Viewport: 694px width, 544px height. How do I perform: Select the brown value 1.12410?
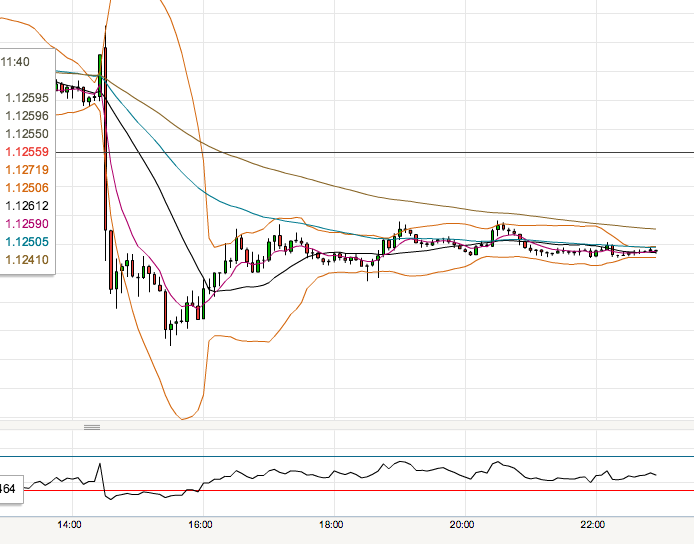tap(27, 260)
